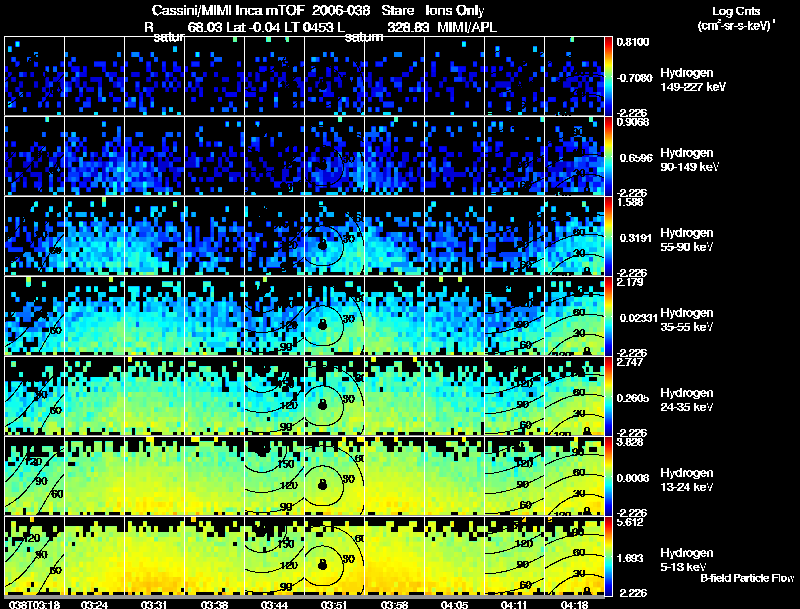Select the 04:05 time axis label
800x609 pixels.
(455, 604)
